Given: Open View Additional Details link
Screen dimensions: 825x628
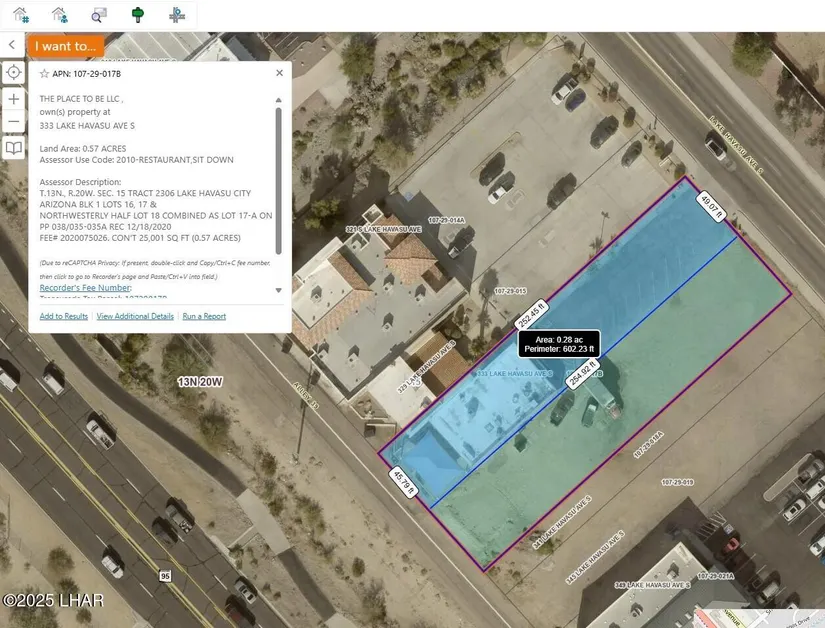Looking at the screenshot, I should tap(135, 316).
